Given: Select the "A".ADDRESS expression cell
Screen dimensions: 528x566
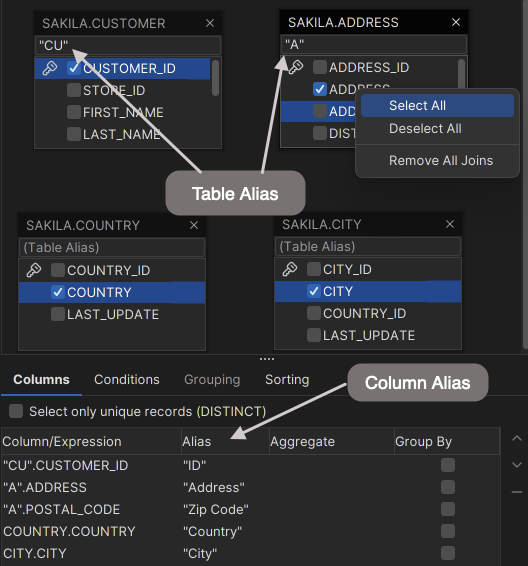Looking at the screenshot, I should pyautogui.click(x=91, y=487).
